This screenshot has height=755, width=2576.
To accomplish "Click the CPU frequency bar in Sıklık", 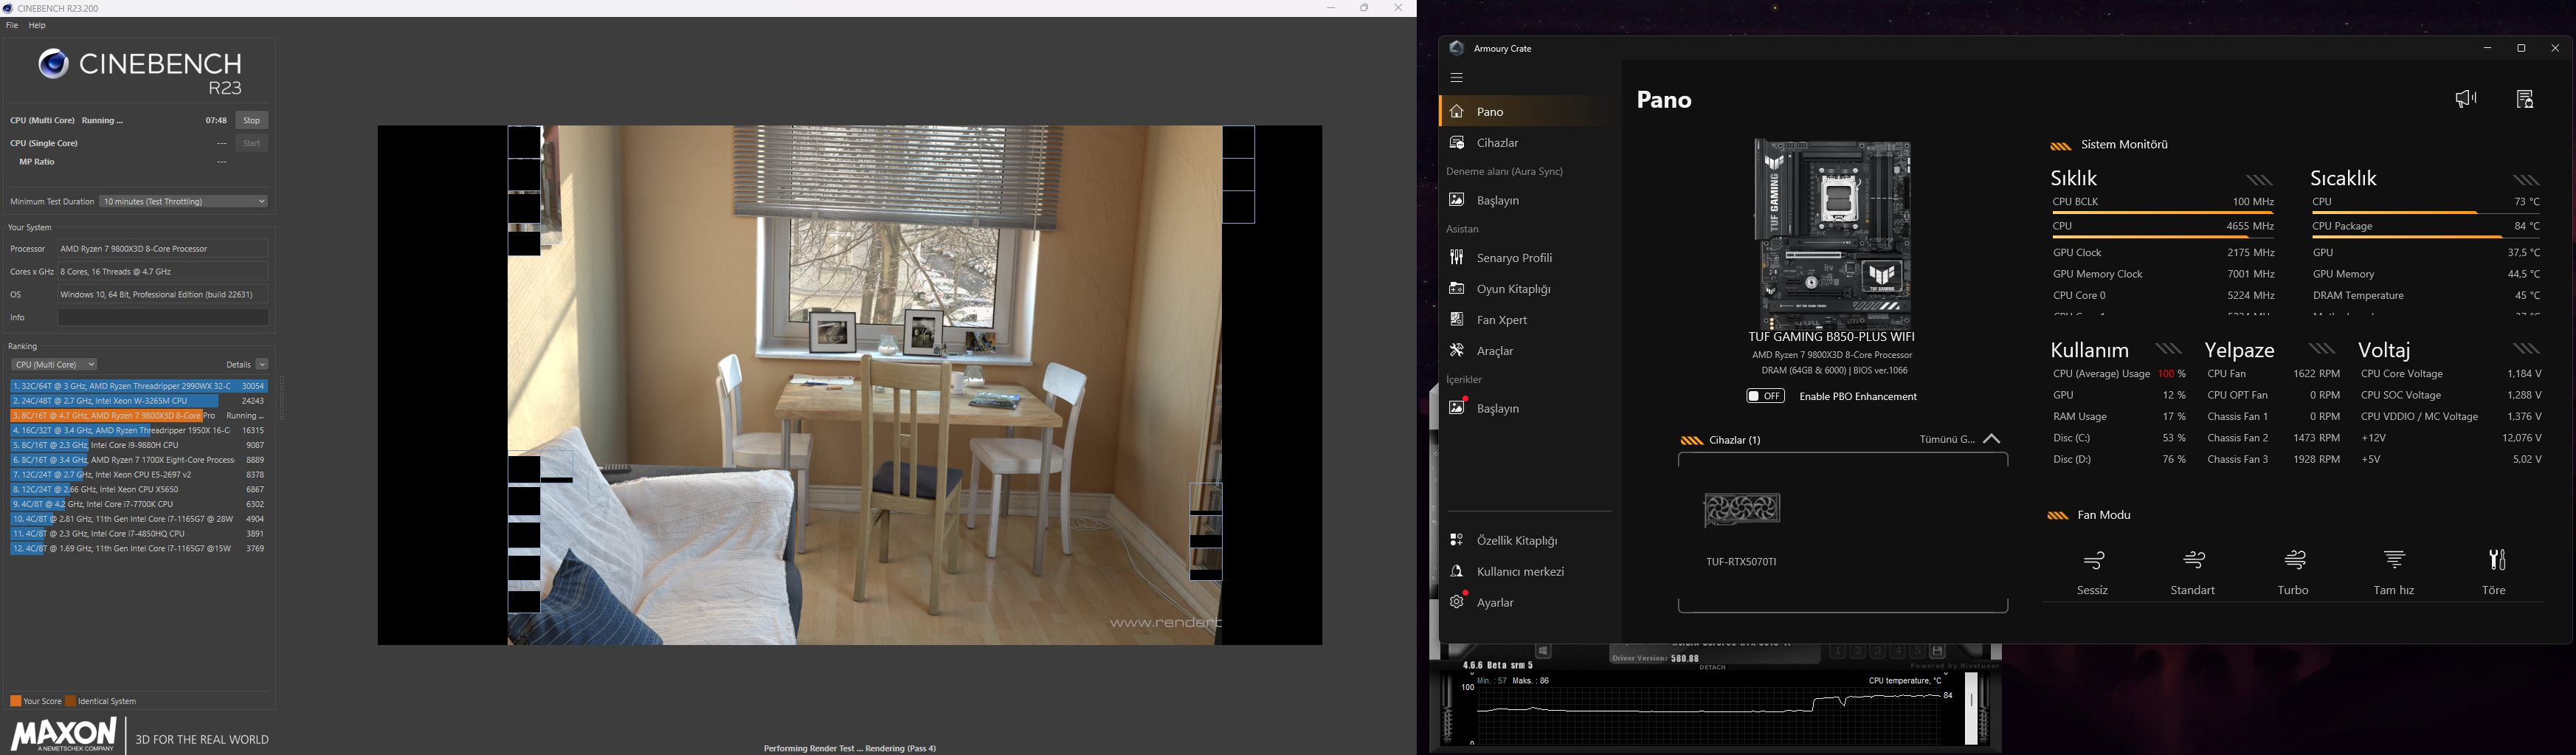I will pos(2163,237).
